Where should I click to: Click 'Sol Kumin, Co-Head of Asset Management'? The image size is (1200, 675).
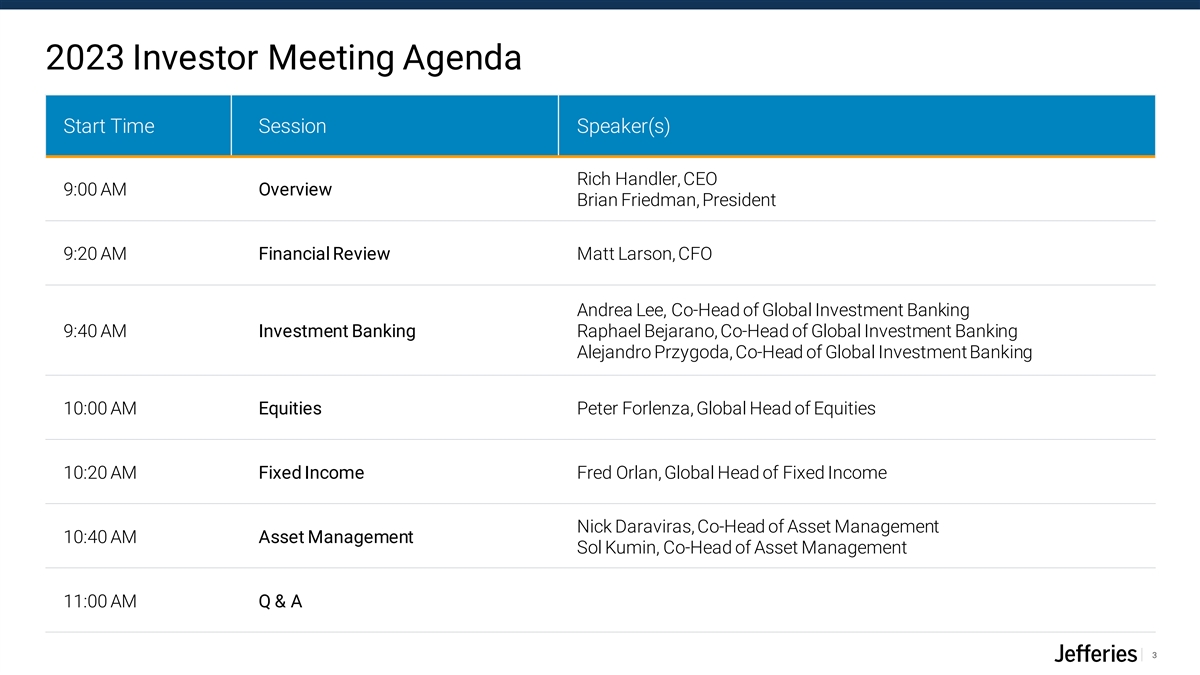click(741, 548)
